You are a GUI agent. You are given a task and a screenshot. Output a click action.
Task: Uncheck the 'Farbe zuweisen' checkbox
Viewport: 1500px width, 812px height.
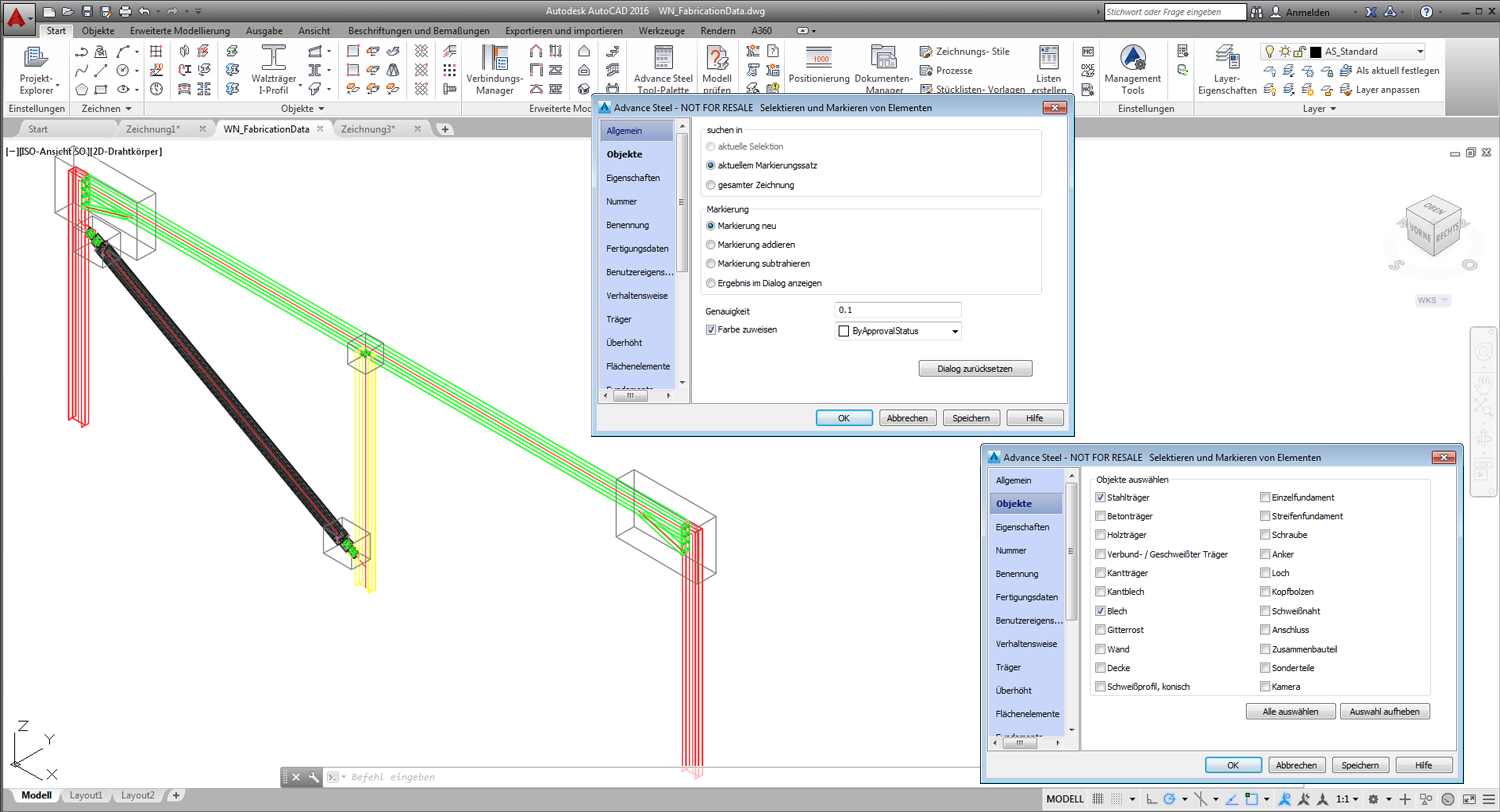click(x=711, y=329)
